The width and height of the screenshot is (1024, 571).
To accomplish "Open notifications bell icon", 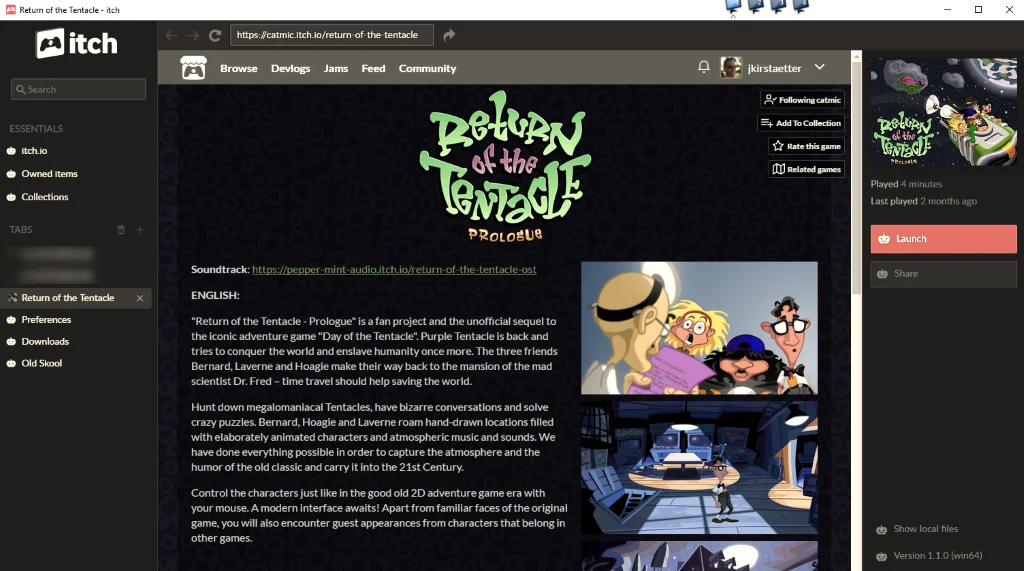I will point(703,67).
